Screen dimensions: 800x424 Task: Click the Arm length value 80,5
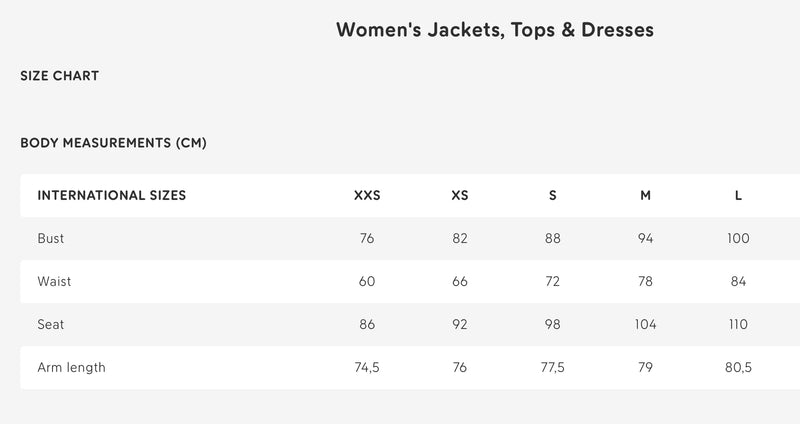(738, 368)
